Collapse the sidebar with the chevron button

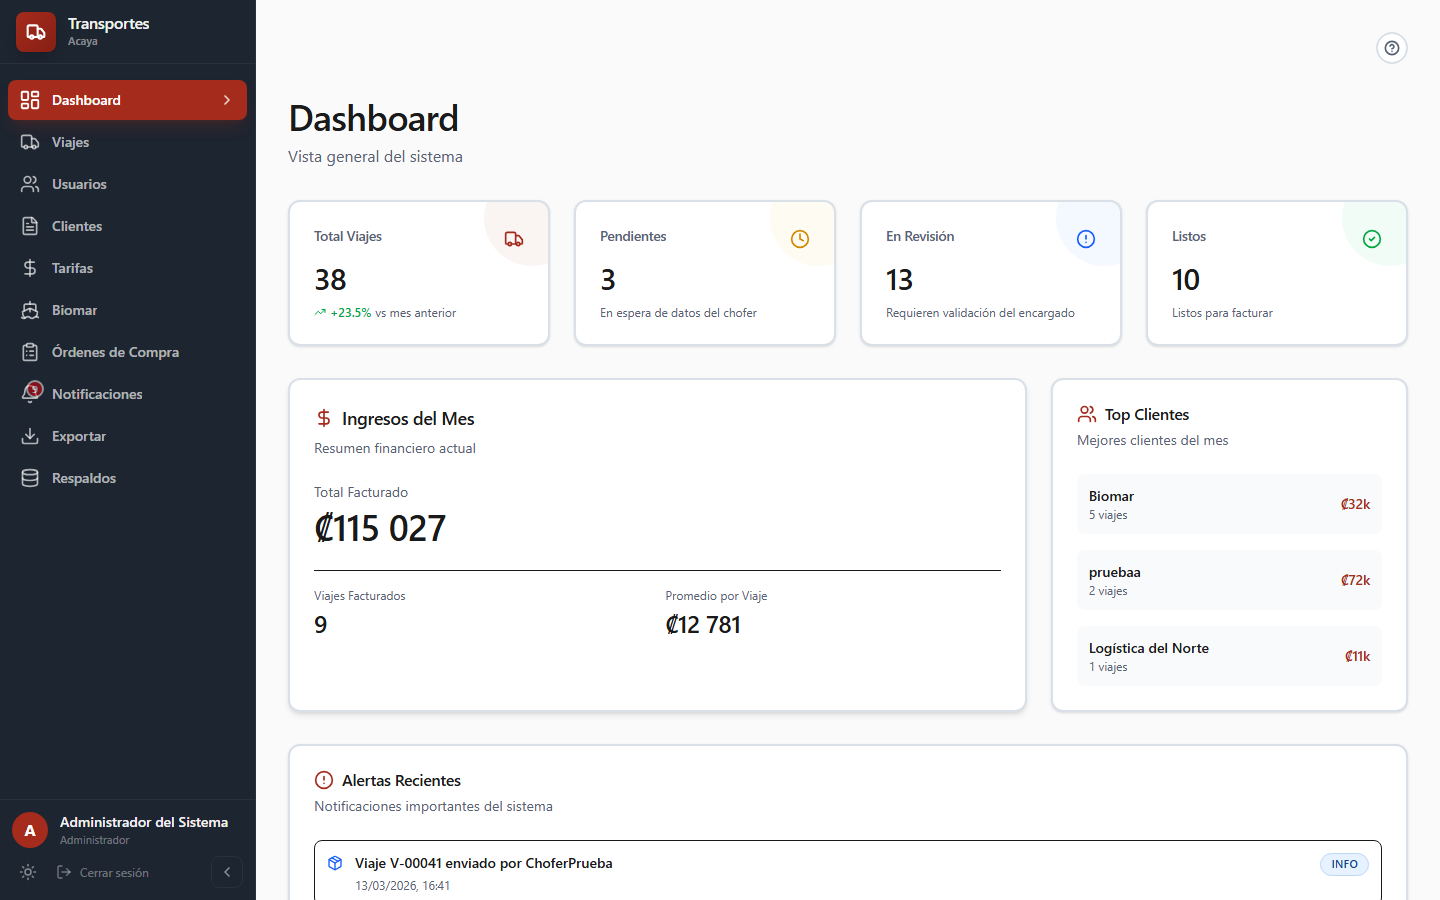point(227,872)
